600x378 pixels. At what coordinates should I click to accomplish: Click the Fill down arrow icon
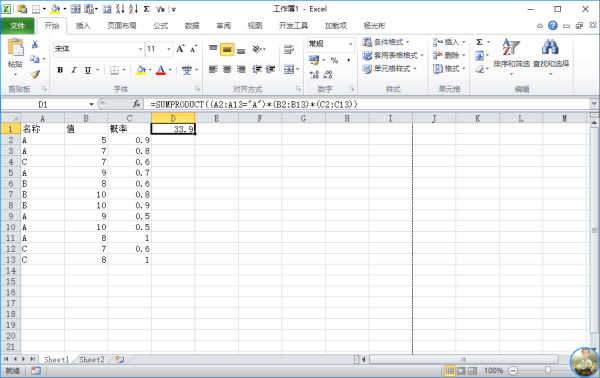tap(479, 56)
